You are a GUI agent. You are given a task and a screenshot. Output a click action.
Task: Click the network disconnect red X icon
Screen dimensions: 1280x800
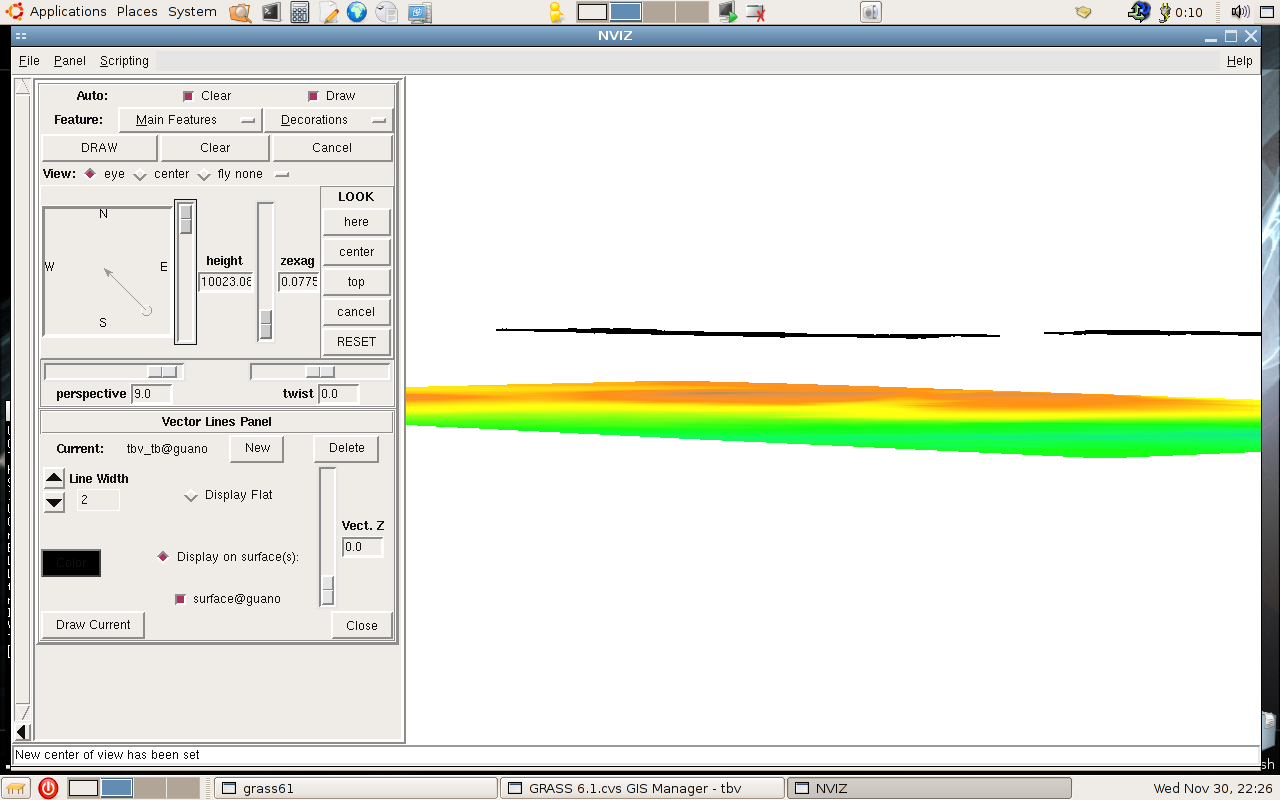(757, 13)
